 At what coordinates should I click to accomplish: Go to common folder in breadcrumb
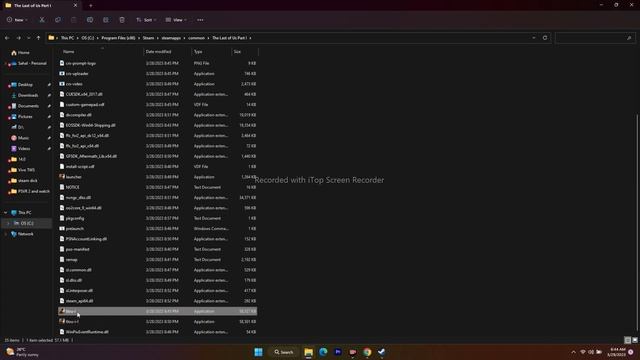196,38
